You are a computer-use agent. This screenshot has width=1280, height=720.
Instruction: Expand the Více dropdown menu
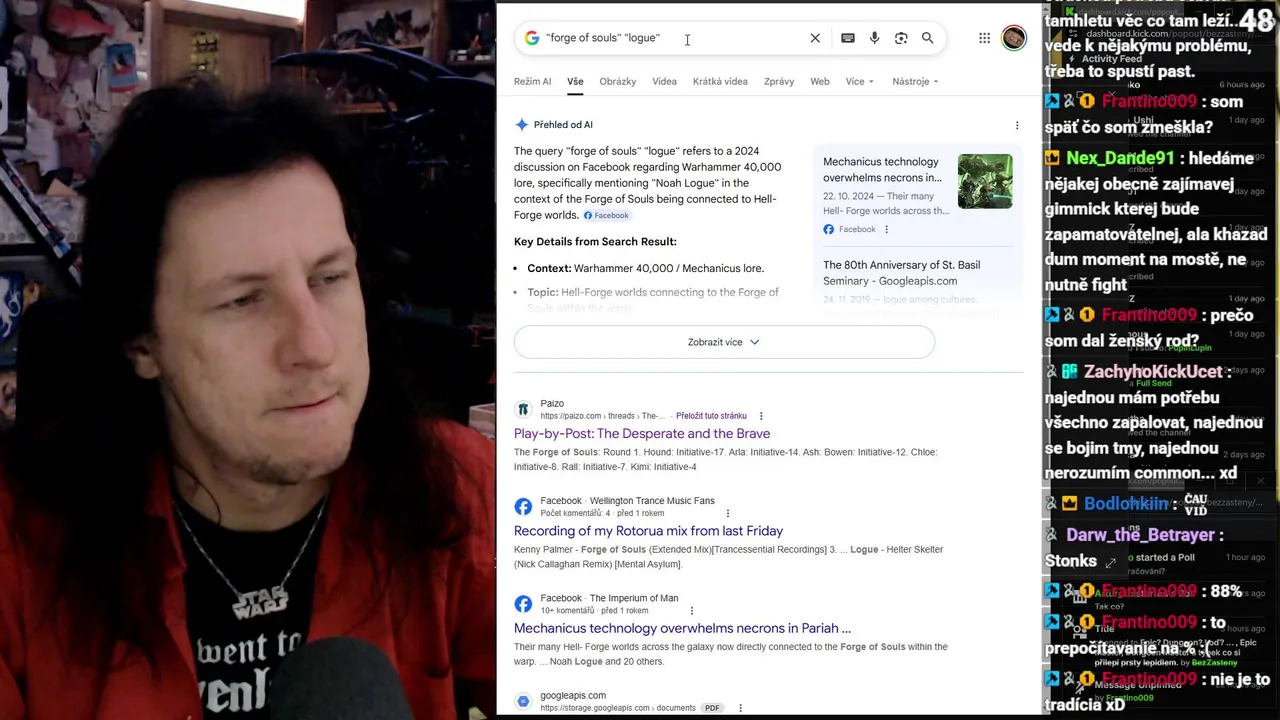coord(859,81)
